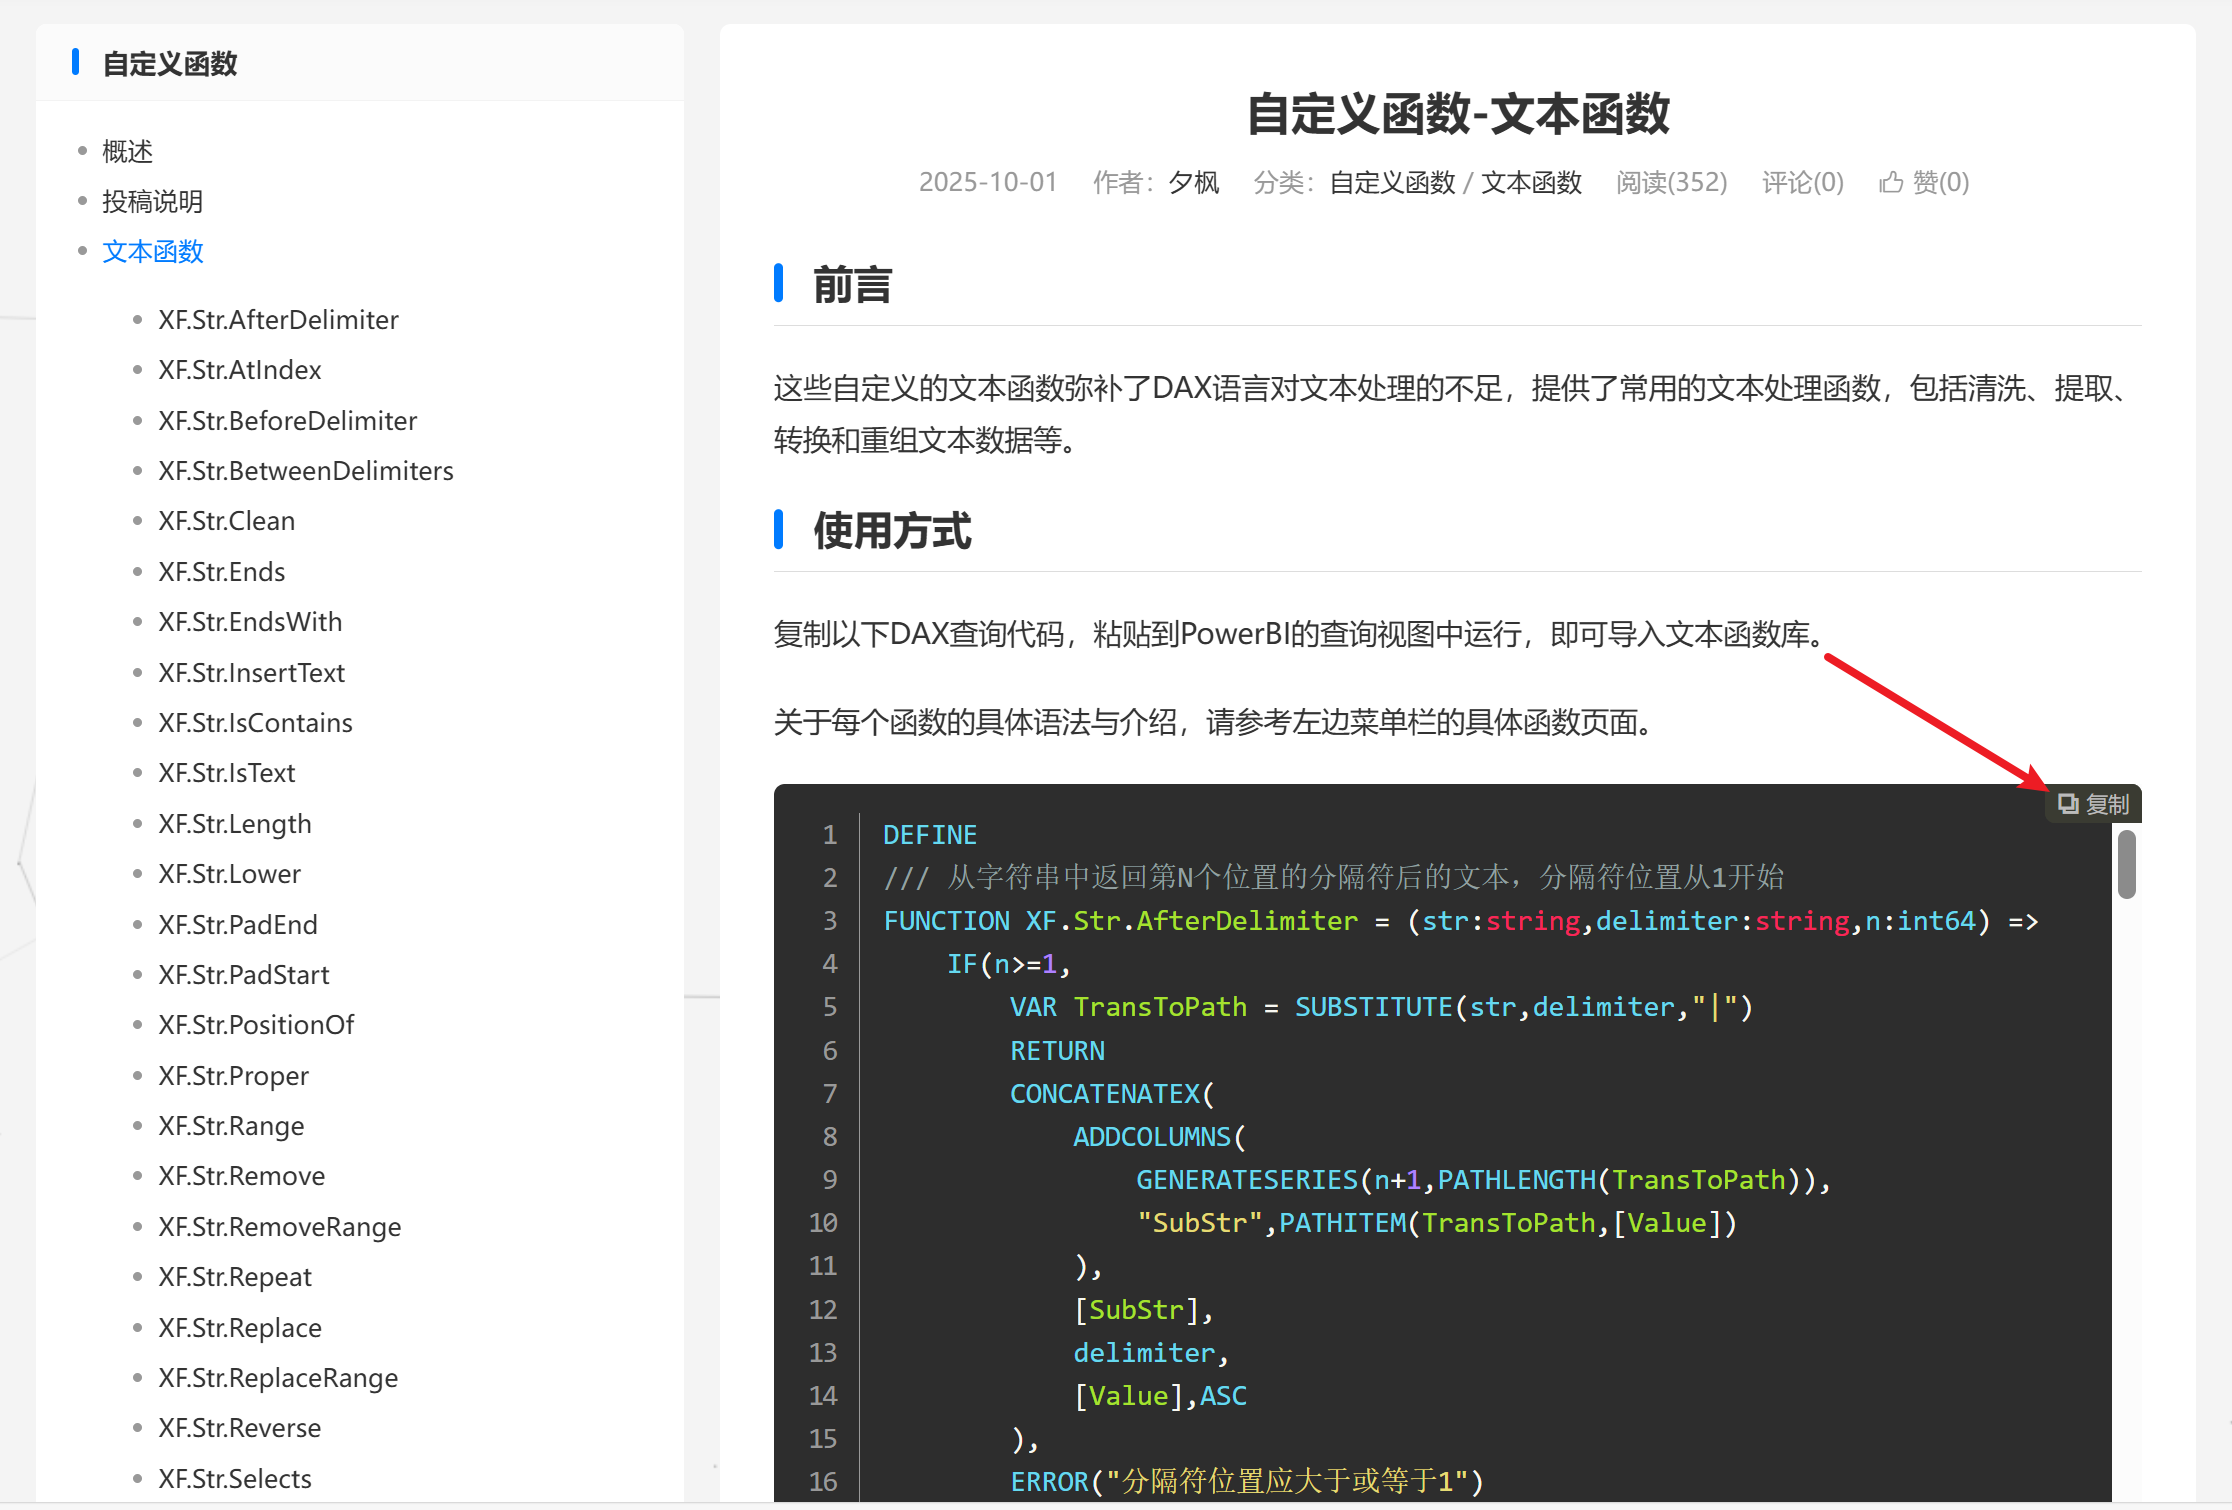This screenshot has height=1510, width=2232.
Task: Open XF.Str.Reverse function page
Action: coord(239,1428)
